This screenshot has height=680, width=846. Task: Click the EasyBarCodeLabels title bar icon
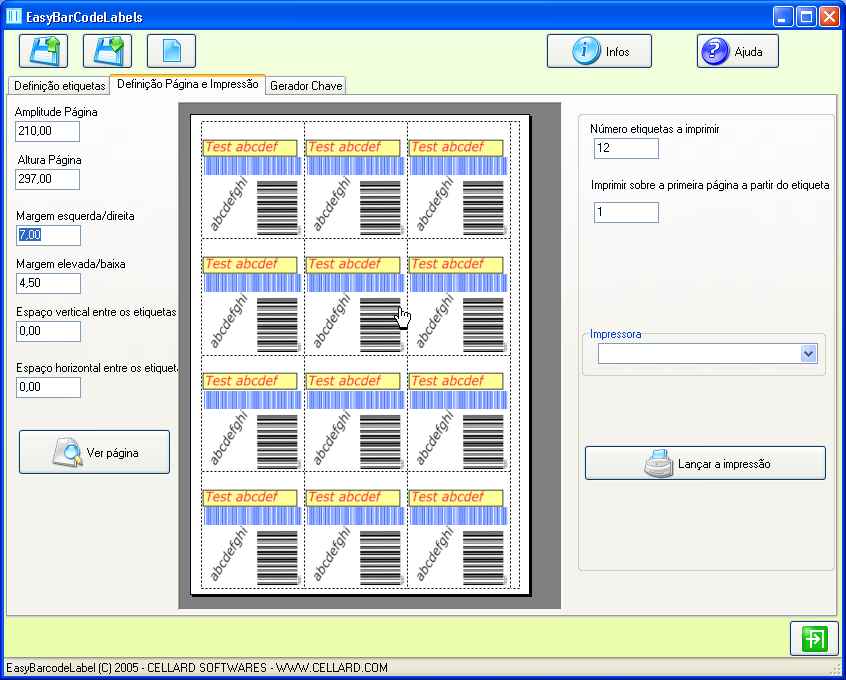click(x=13, y=17)
